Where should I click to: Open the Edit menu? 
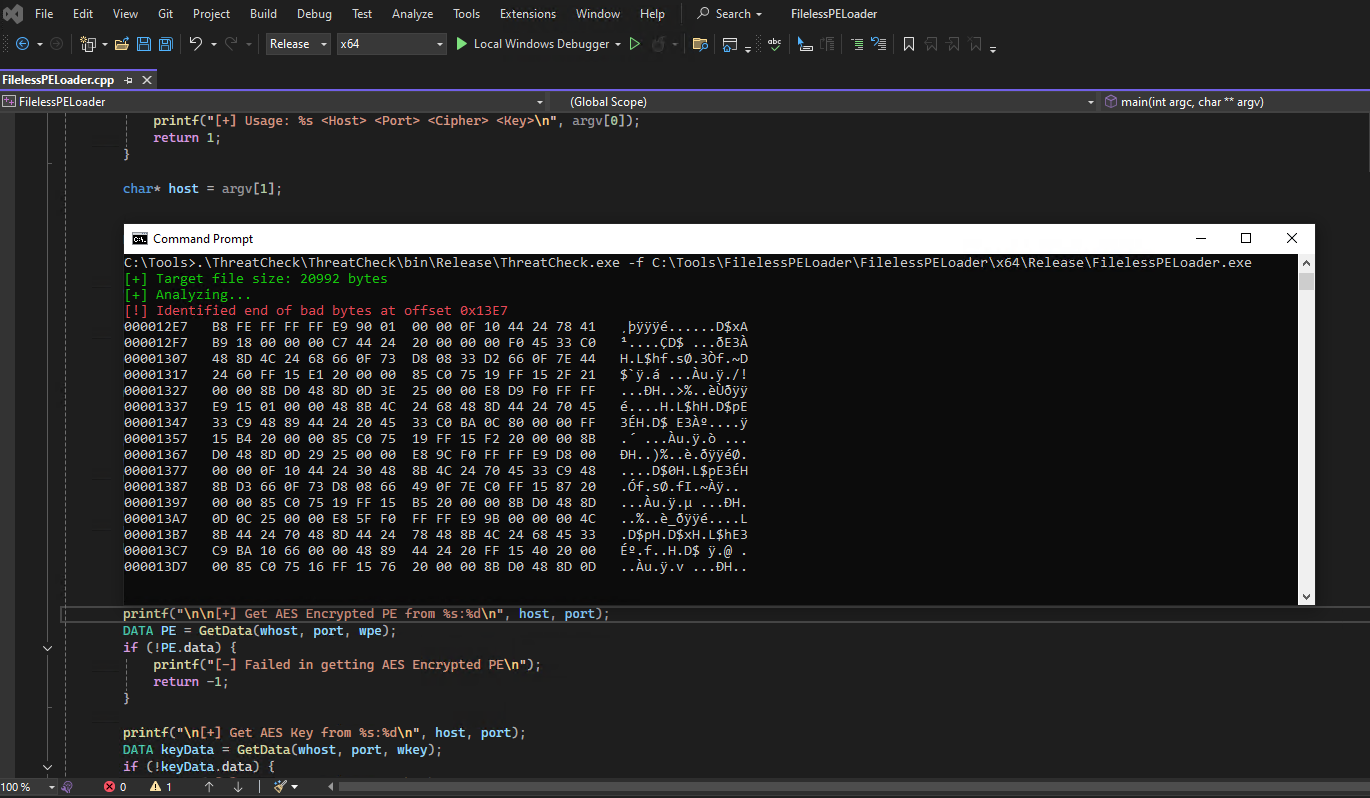pos(83,14)
